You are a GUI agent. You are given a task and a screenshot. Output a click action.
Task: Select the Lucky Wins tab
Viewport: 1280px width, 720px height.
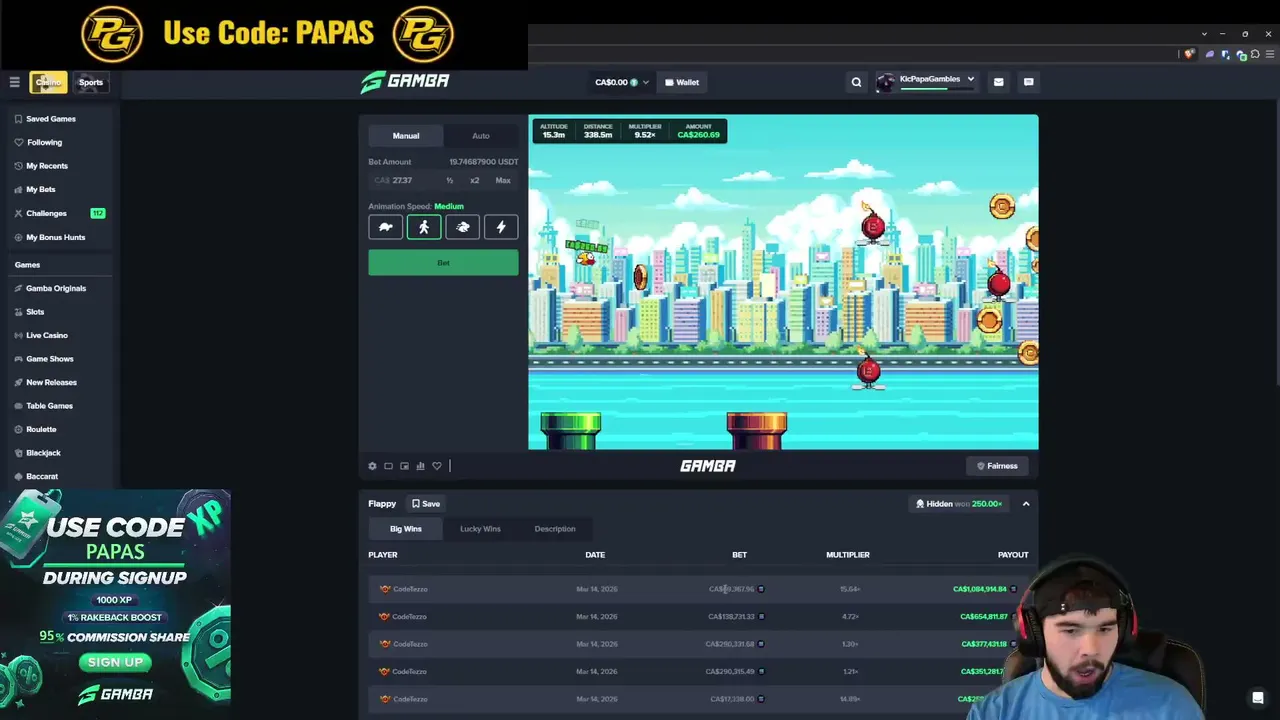[480, 529]
